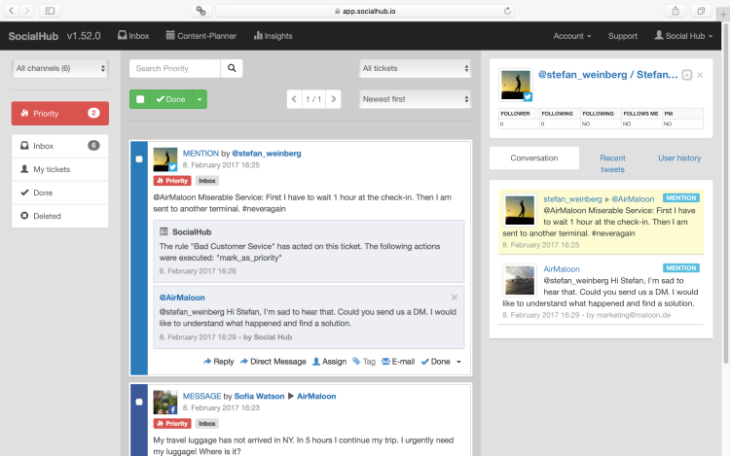Select the stefan_weinberg mention ticket checkbox
The width and height of the screenshot is (730, 456).
point(139,159)
